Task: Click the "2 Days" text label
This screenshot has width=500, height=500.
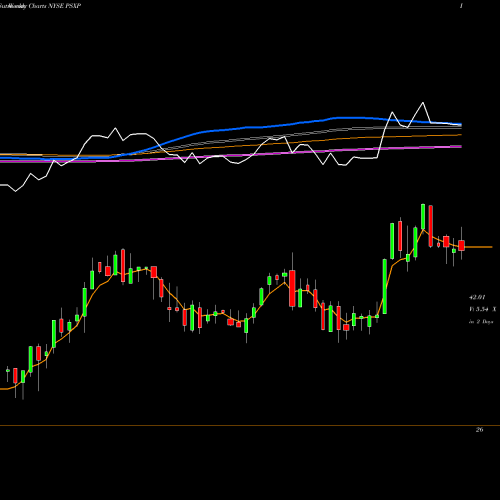Action: point(484,322)
